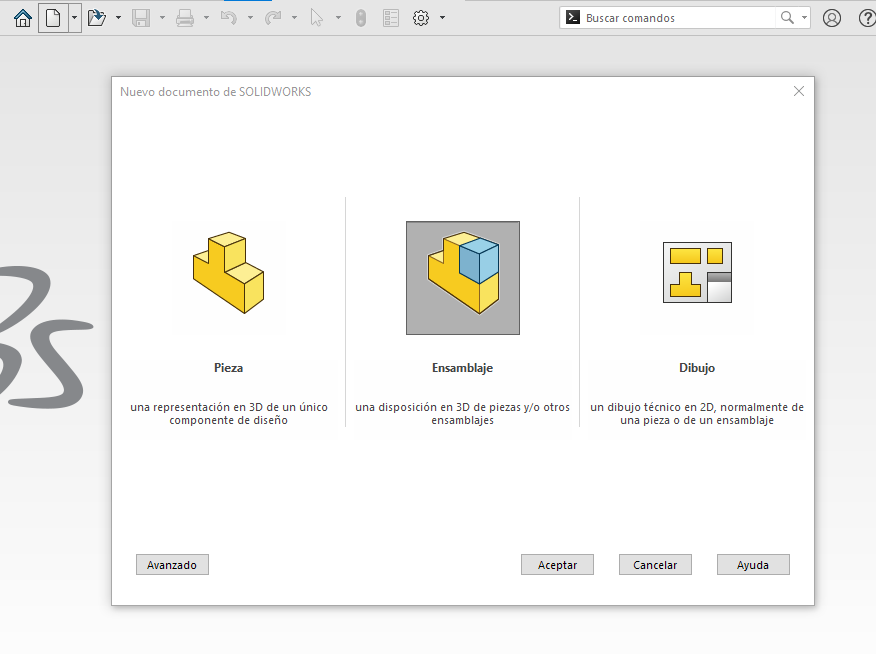Select the Dibujo drawing icon
The image size is (876, 654).
pyautogui.click(x=697, y=273)
